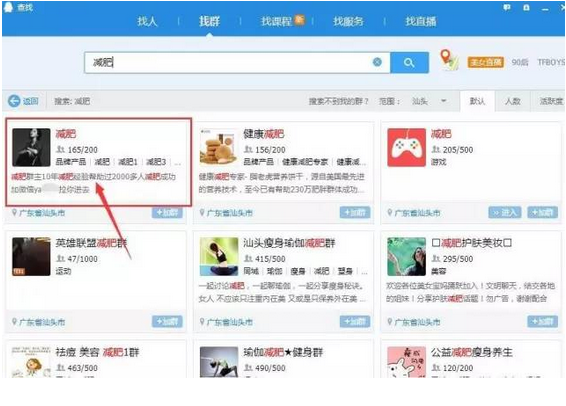This screenshot has height=406, width=566.
Task: Join the 英雄联盟减肥群 group
Action: (x=167, y=322)
